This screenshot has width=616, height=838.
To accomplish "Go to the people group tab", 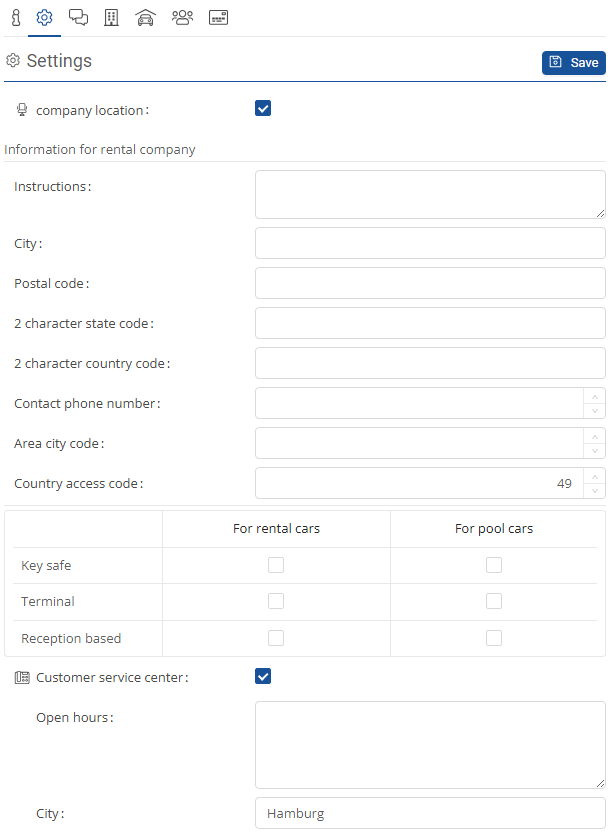I will point(182,17).
